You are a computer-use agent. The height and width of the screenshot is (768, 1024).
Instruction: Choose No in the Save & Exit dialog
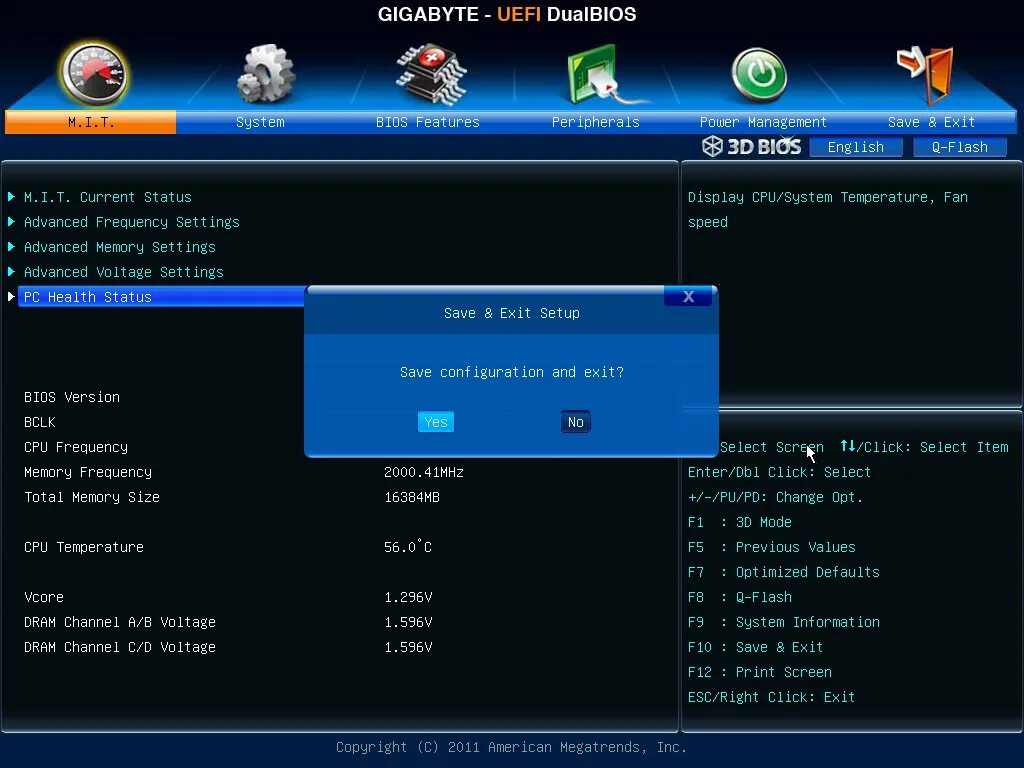(575, 422)
